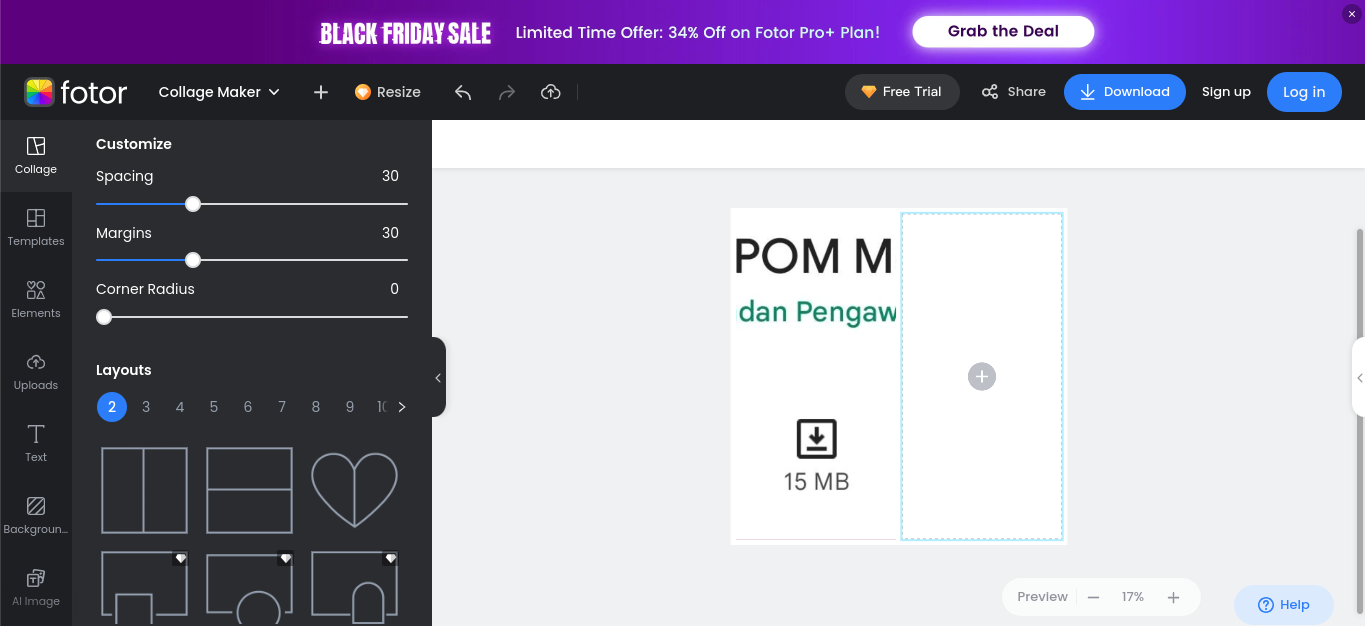Add a photo with the empty cell's plus icon
The height and width of the screenshot is (626, 1365).
tap(982, 376)
